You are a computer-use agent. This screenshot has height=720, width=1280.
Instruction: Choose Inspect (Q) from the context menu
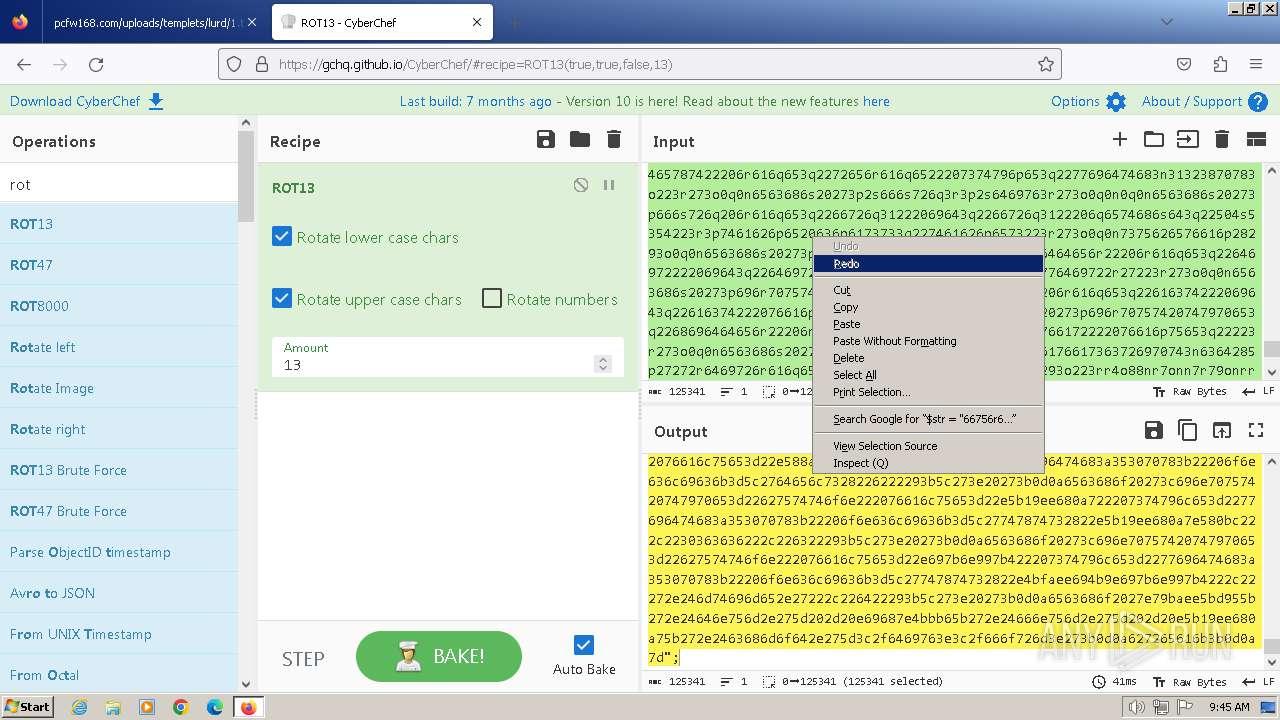(928, 463)
